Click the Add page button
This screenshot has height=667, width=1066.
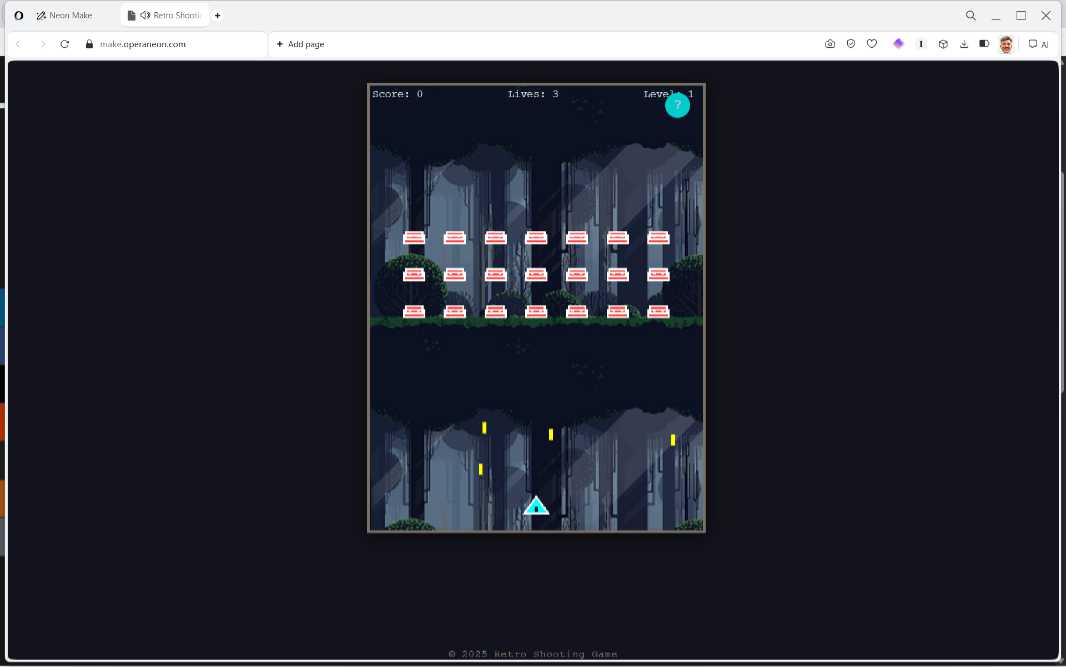pyautogui.click(x=300, y=44)
